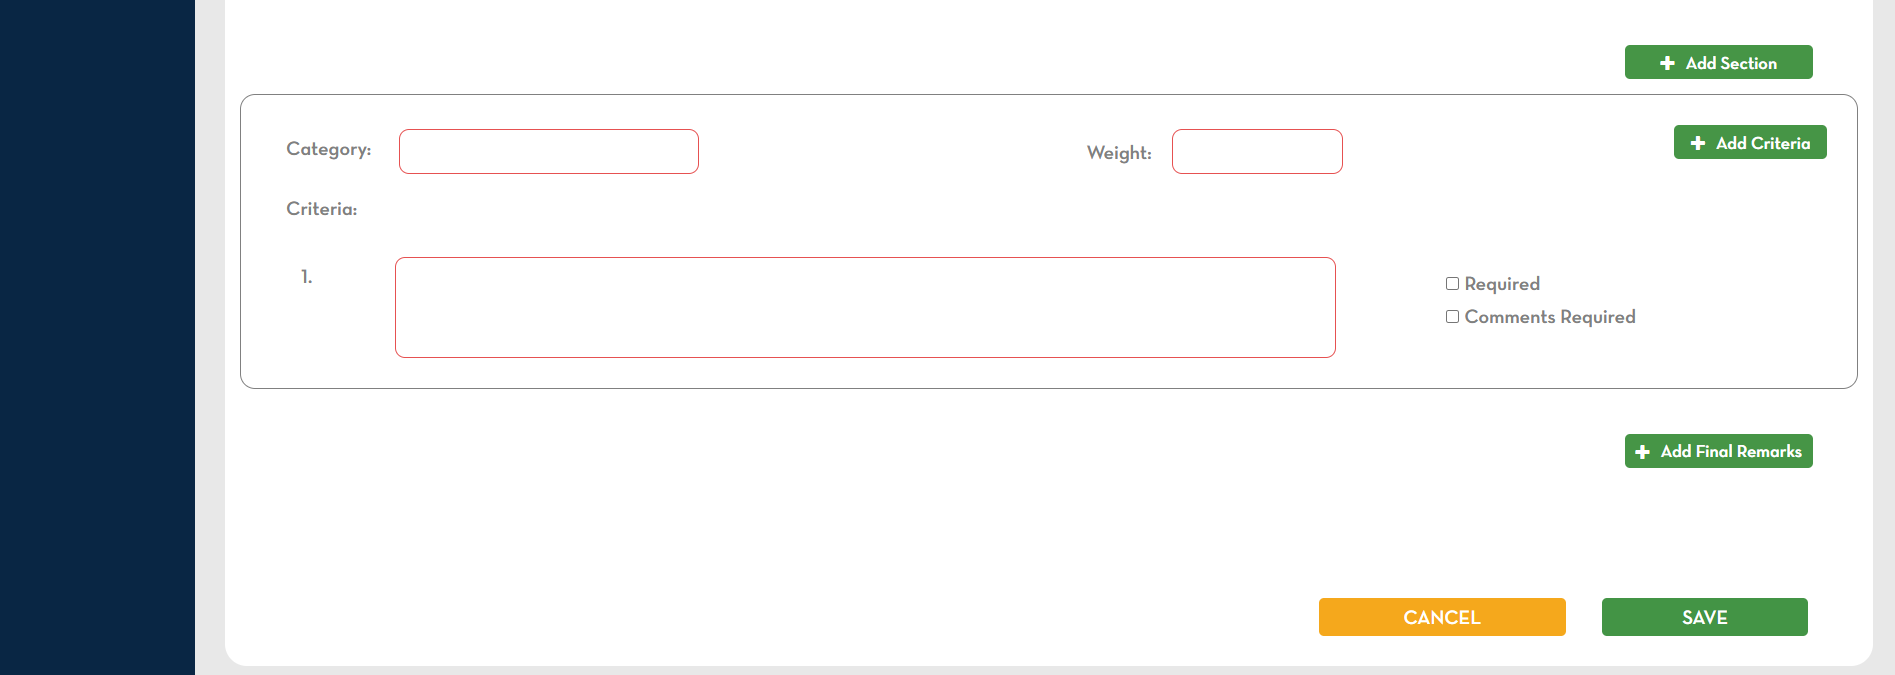Add a new section with Add Section
Viewport: 1895px width, 675px height.
[1719, 62]
